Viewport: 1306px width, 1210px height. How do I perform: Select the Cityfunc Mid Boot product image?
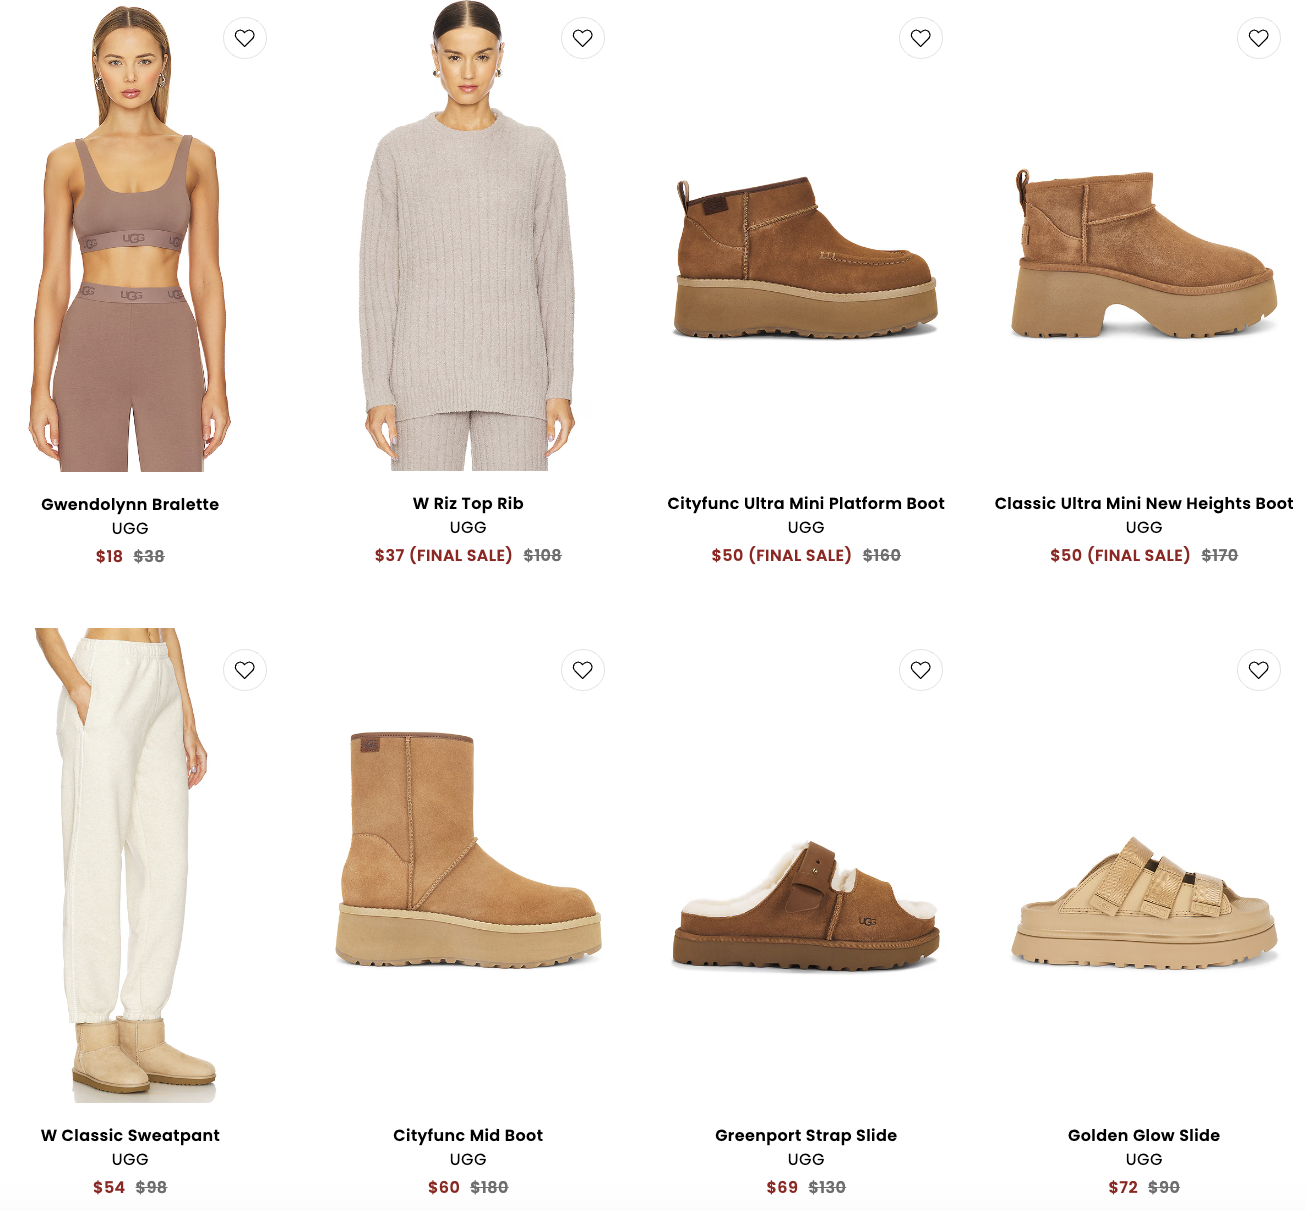[468, 849]
